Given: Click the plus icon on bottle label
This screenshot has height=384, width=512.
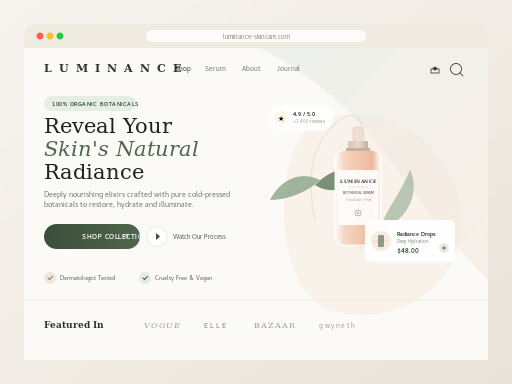Looking at the screenshot, I should (x=358, y=213).
